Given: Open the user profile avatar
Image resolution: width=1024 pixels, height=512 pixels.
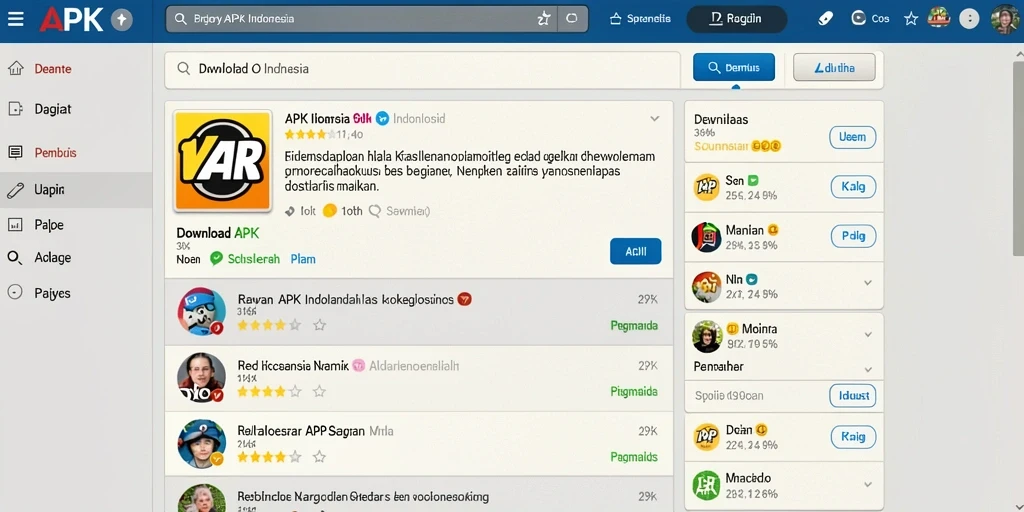Looking at the screenshot, I should (x=1004, y=19).
